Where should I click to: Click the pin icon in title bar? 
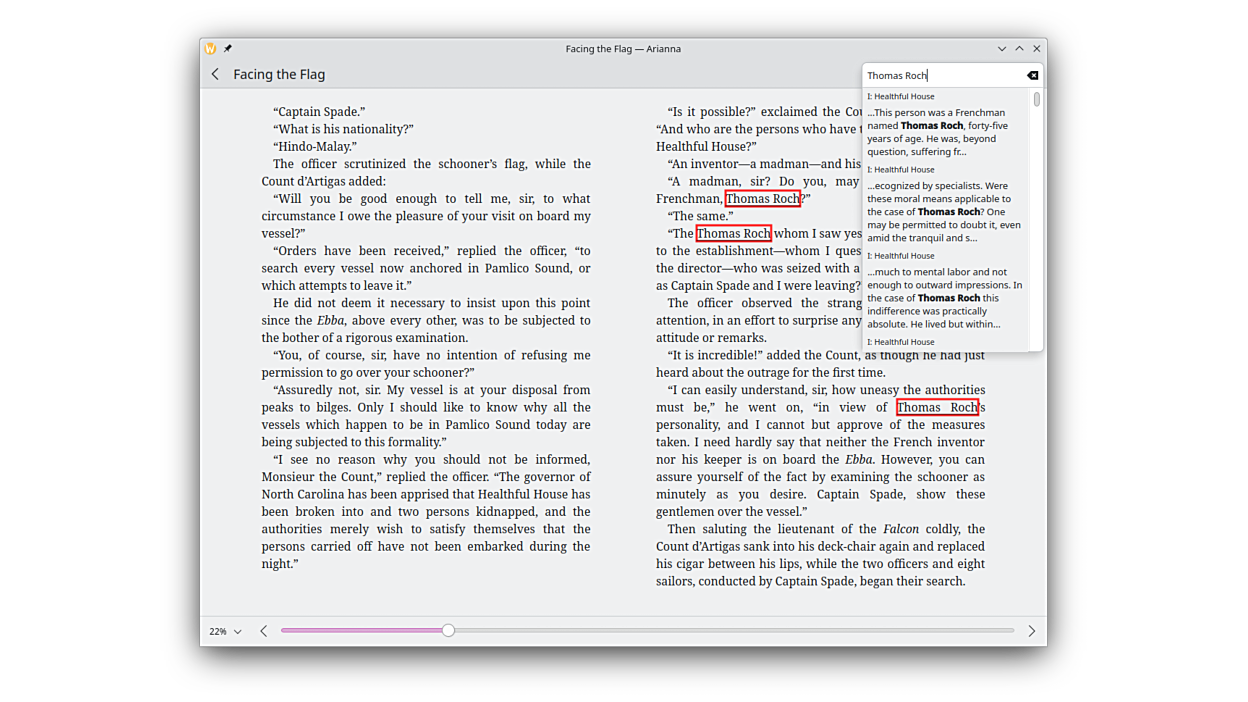pos(228,48)
